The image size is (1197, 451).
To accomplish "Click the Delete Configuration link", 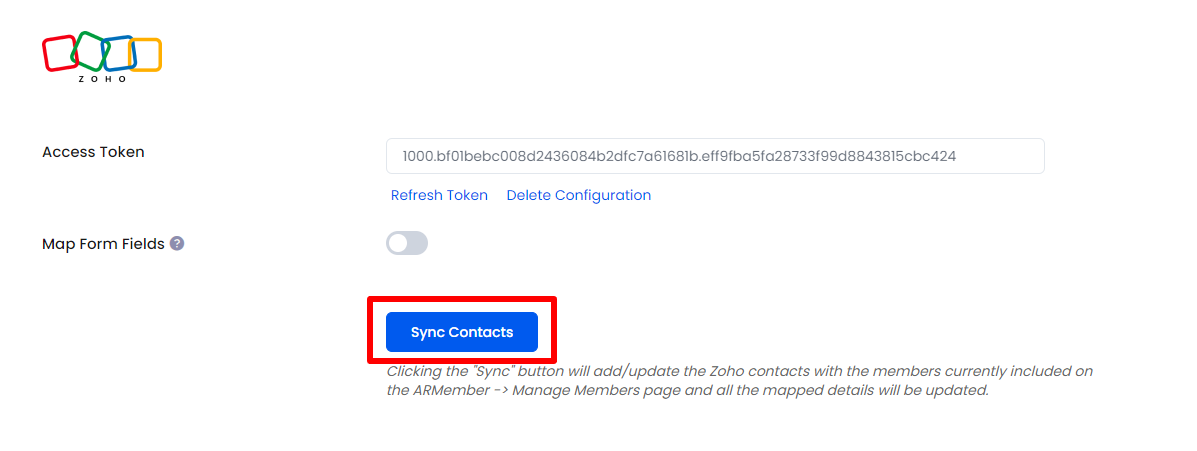I will pyautogui.click(x=579, y=195).
